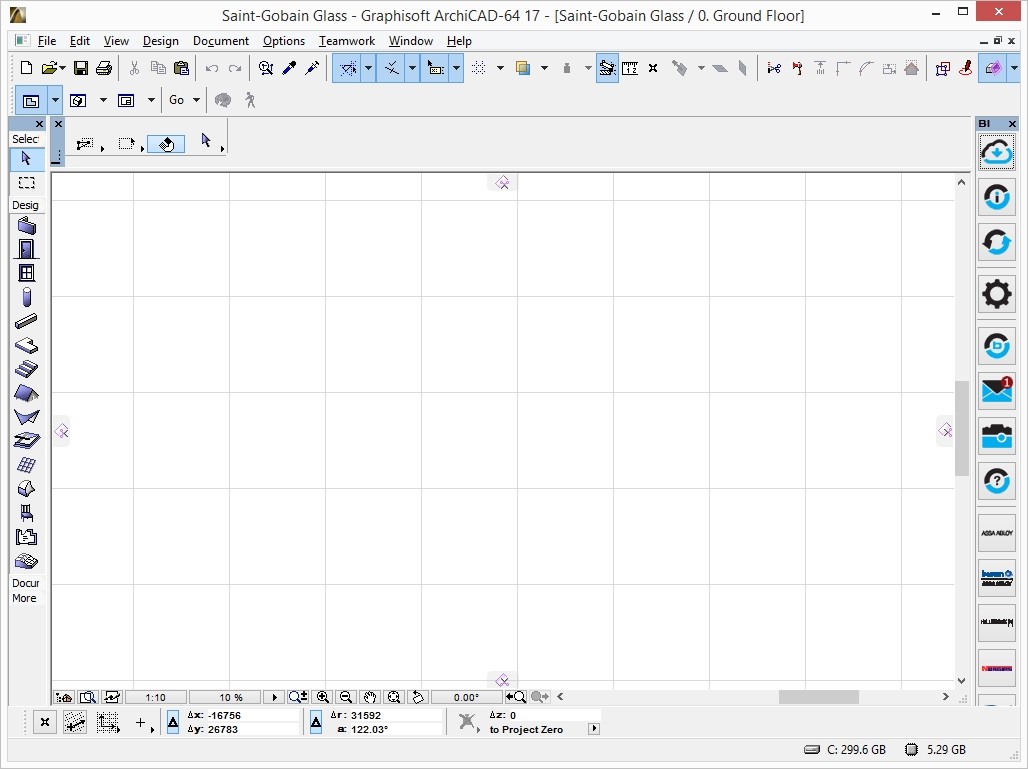Toggle the Guide Lines button

(348, 68)
